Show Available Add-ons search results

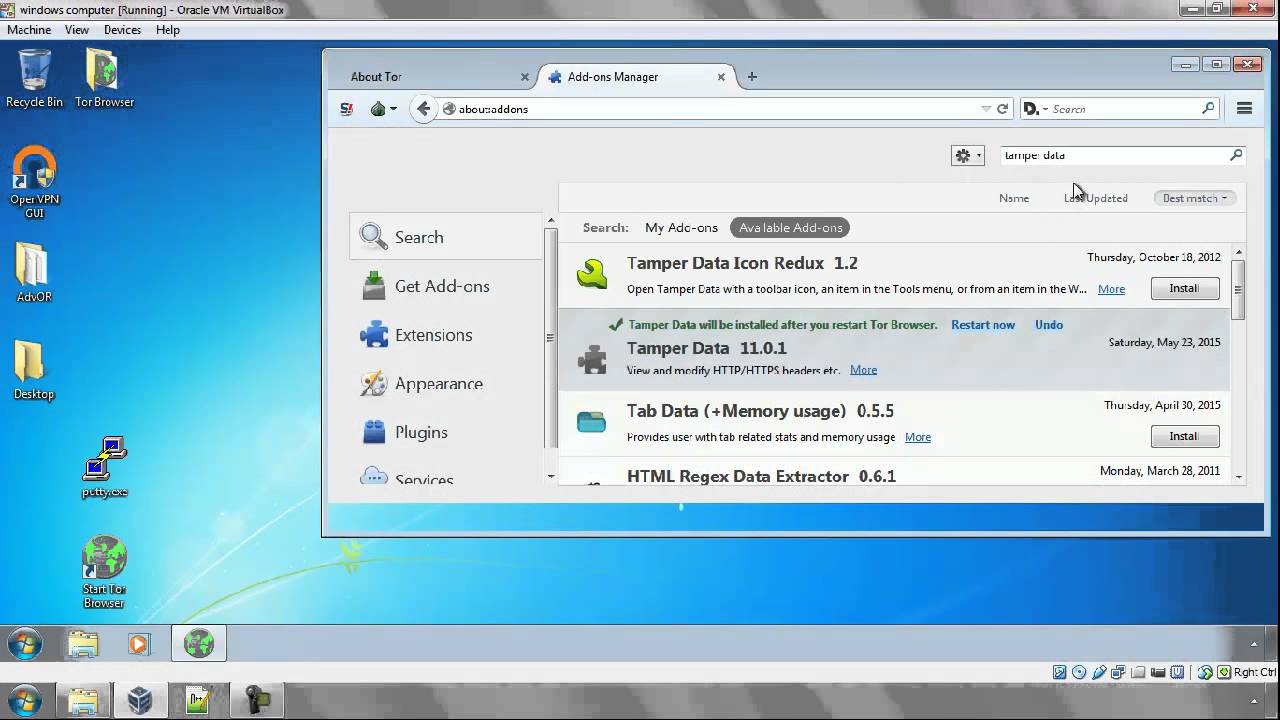pyautogui.click(x=790, y=228)
